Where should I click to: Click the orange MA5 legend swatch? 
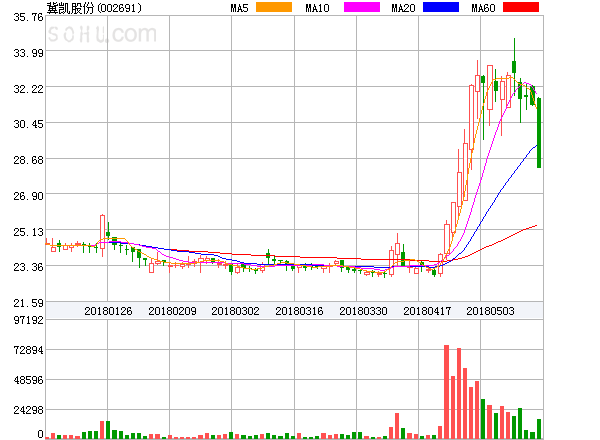[x=274, y=7]
